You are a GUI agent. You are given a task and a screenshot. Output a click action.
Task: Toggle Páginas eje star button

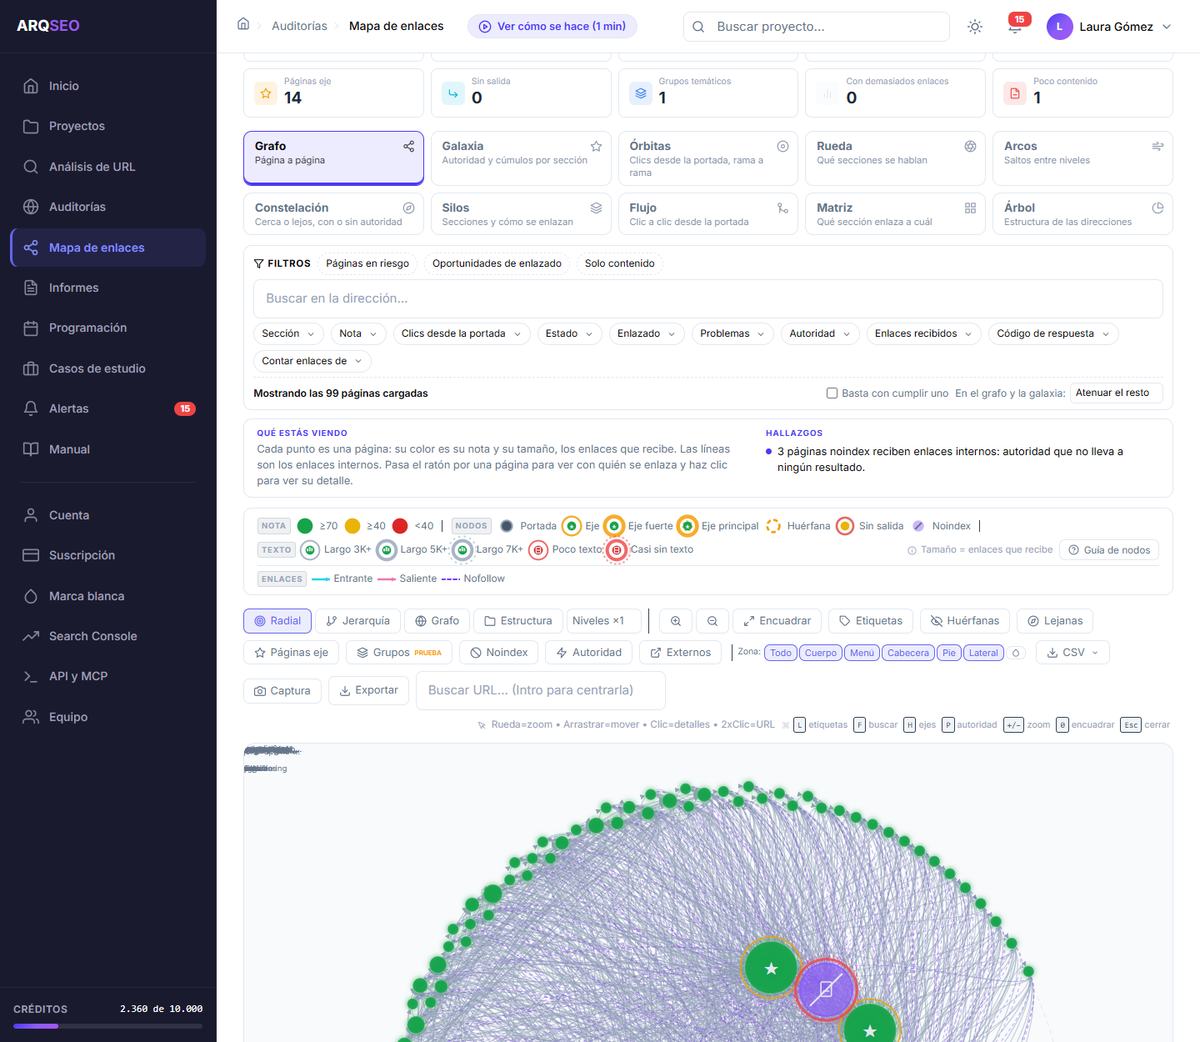291,653
